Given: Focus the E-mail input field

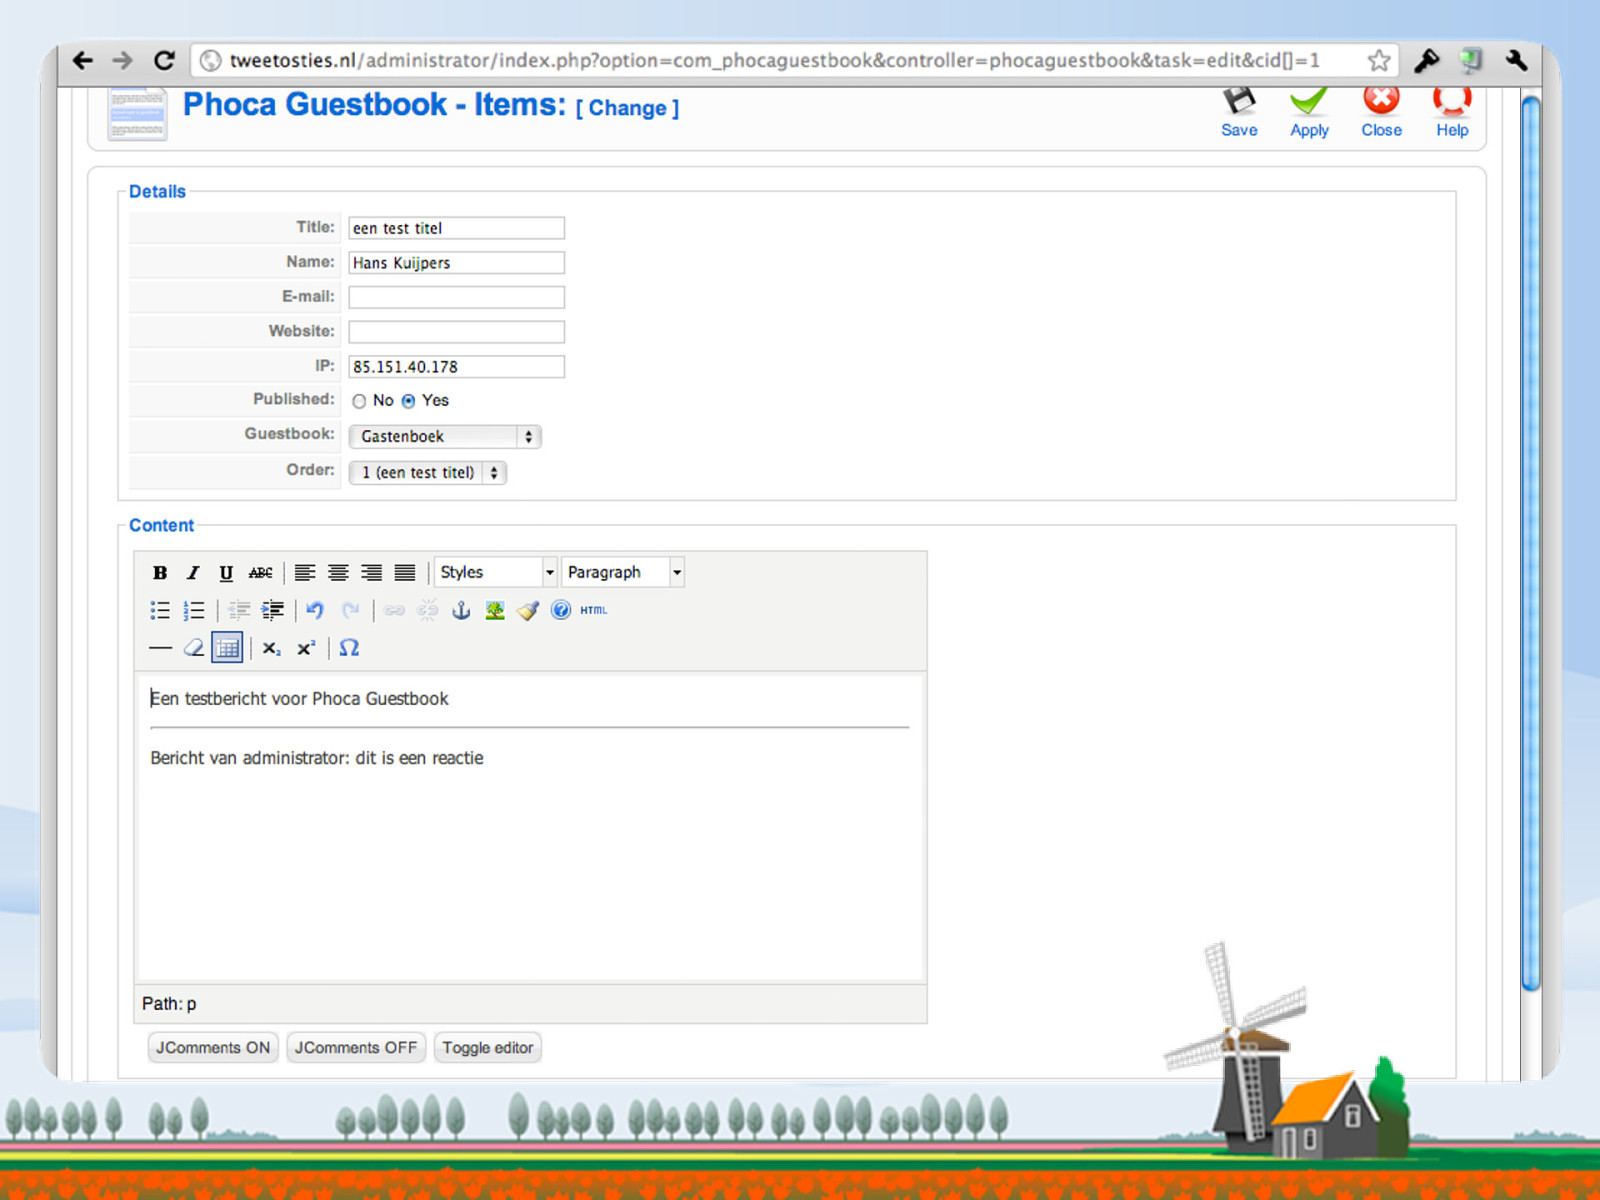Looking at the screenshot, I should [x=456, y=297].
